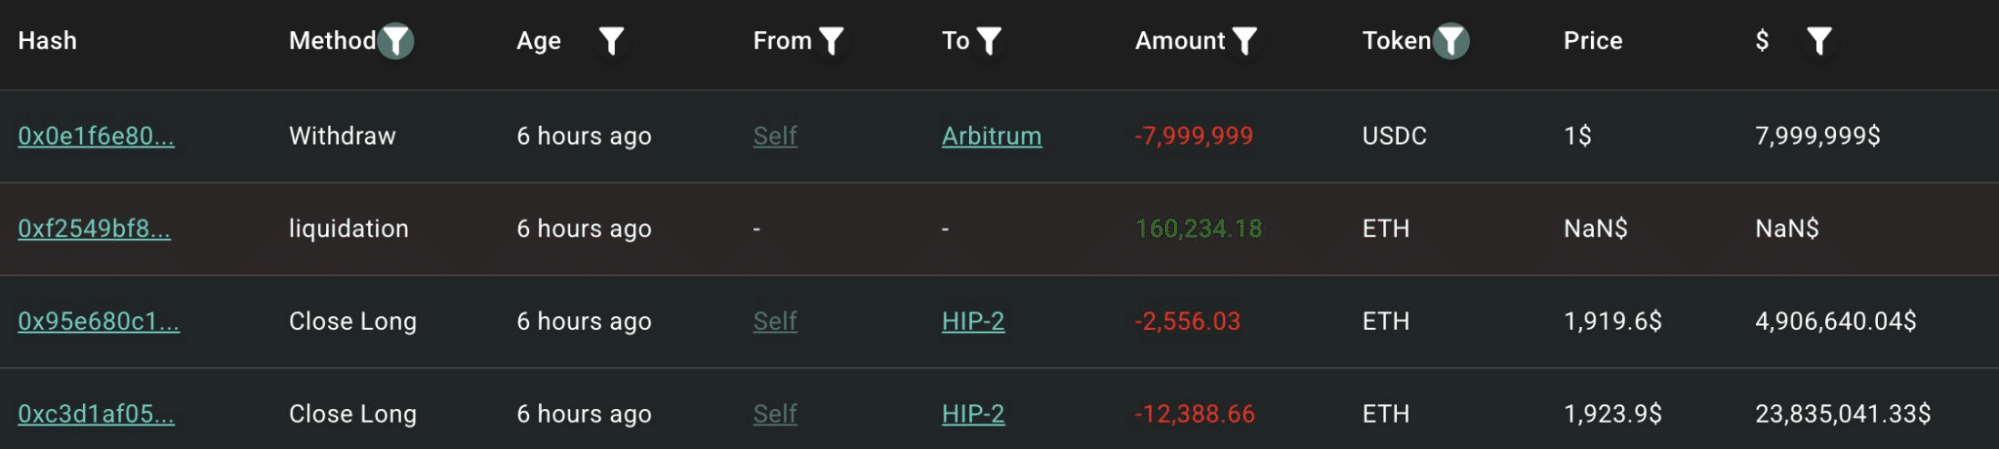This screenshot has width=1999, height=449.
Task: Open Self link in the Withdraw row
Action: [x=775, y=136]
